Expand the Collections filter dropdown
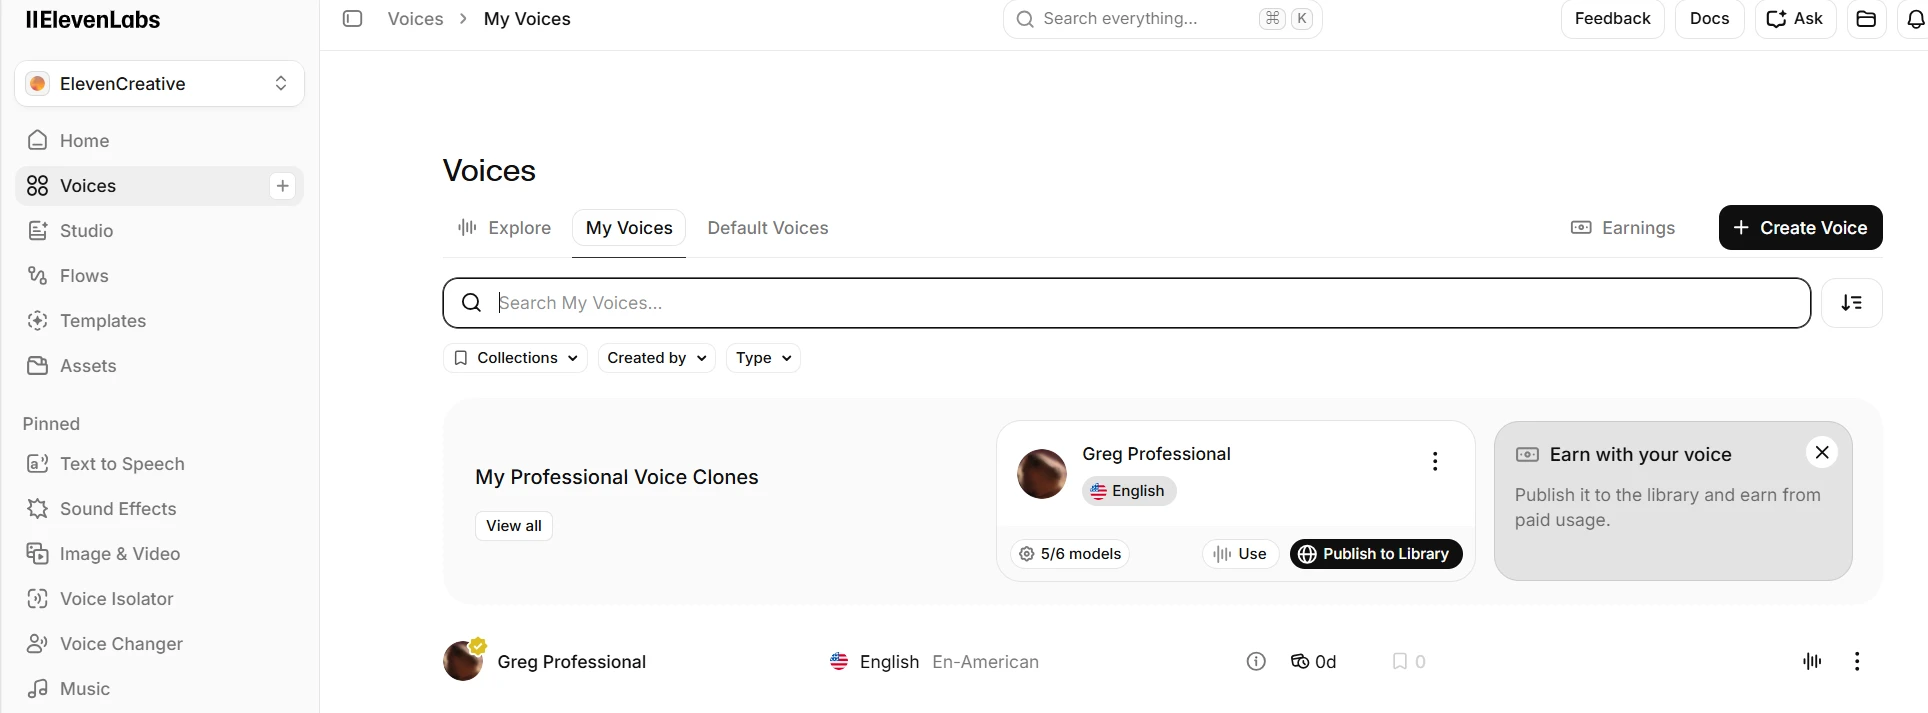 pyautogui.click(x=516, y=358)
